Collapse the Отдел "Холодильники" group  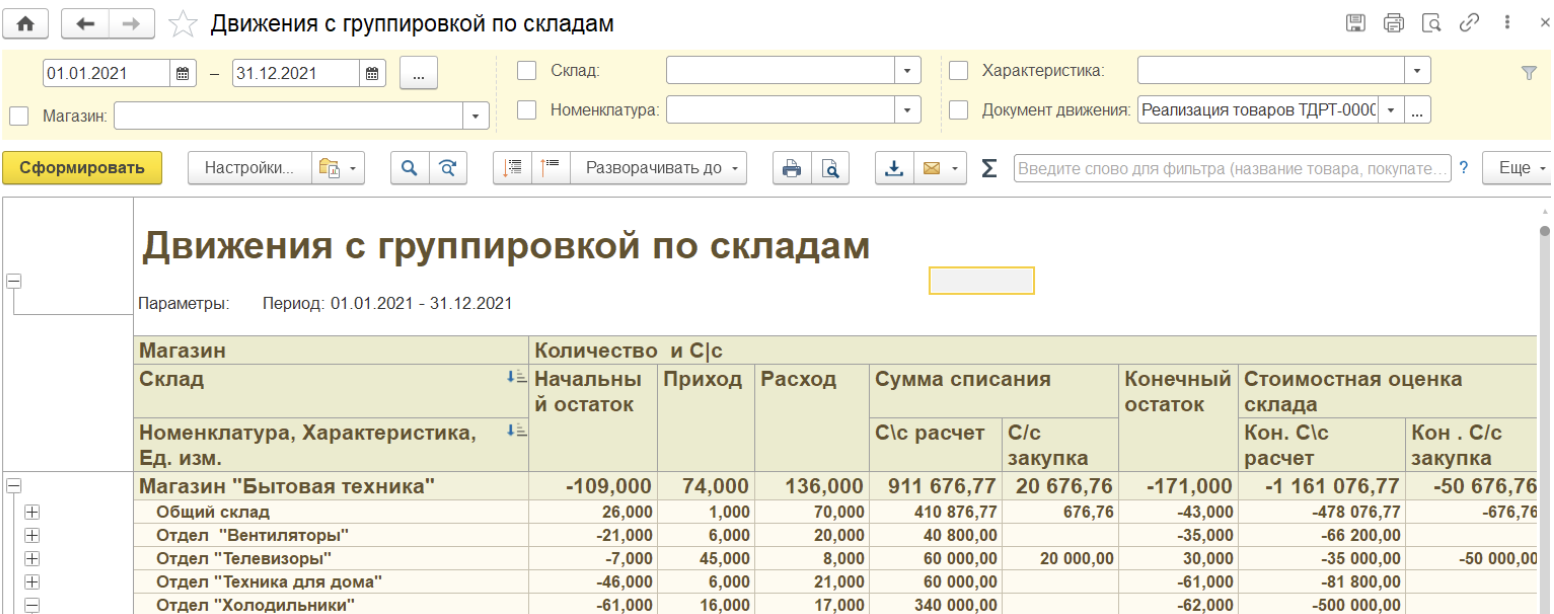[32, 605]
